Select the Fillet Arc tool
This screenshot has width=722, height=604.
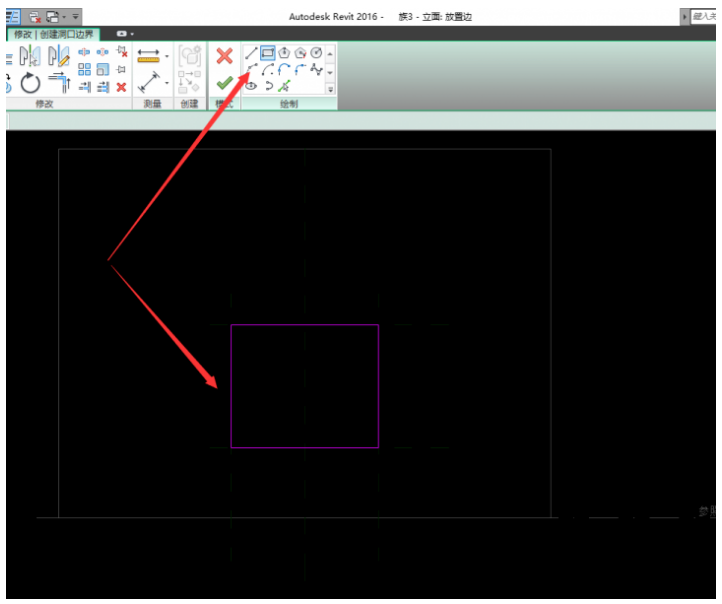(300, 70)
